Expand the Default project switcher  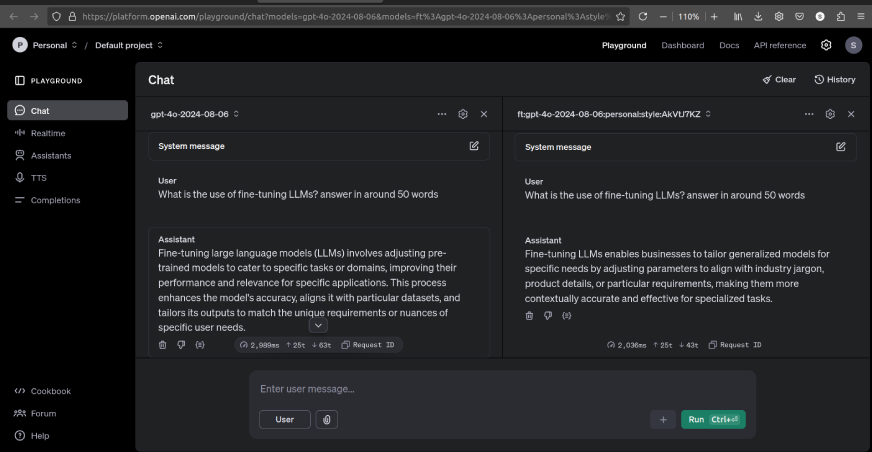click(128, 45)
